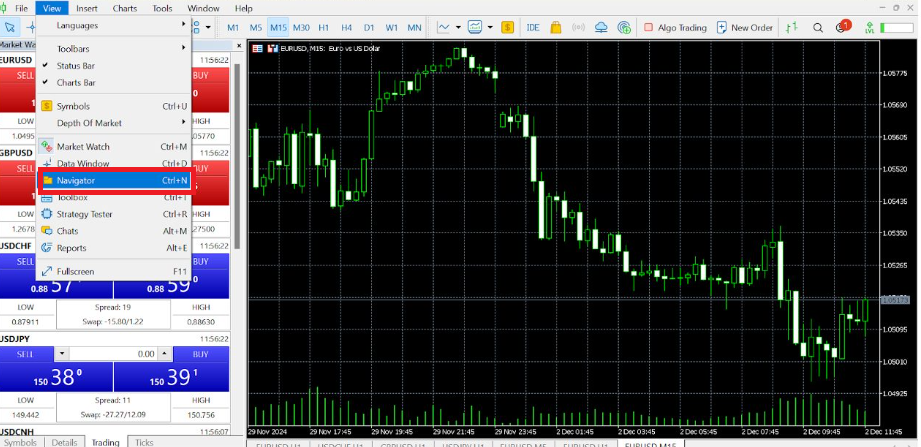Select the crosshair tool

tap(29, 27)
